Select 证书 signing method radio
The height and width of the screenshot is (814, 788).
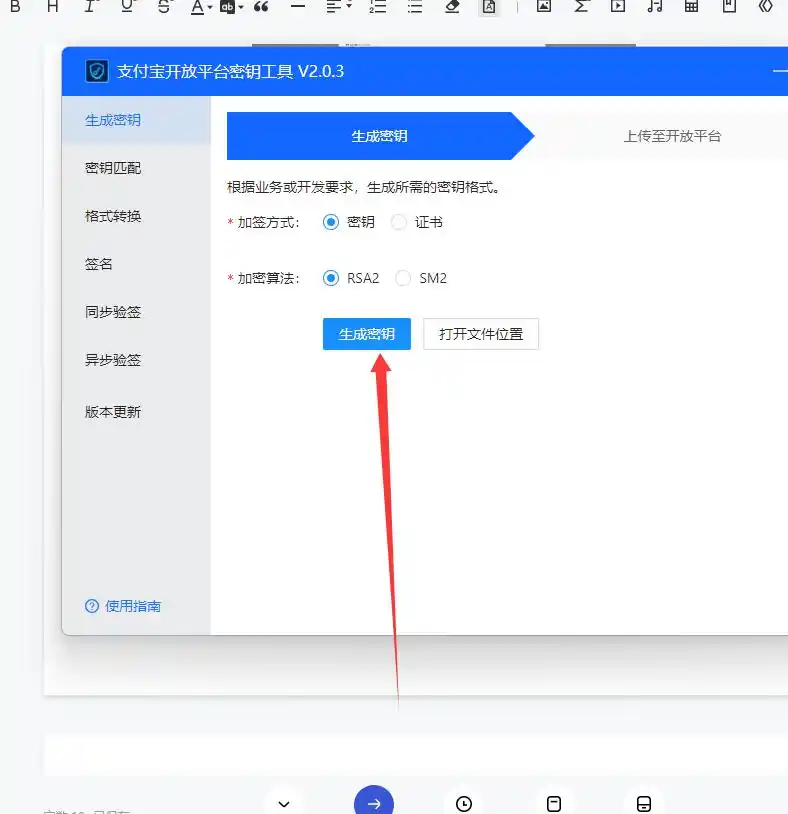(x=399, y=222)
